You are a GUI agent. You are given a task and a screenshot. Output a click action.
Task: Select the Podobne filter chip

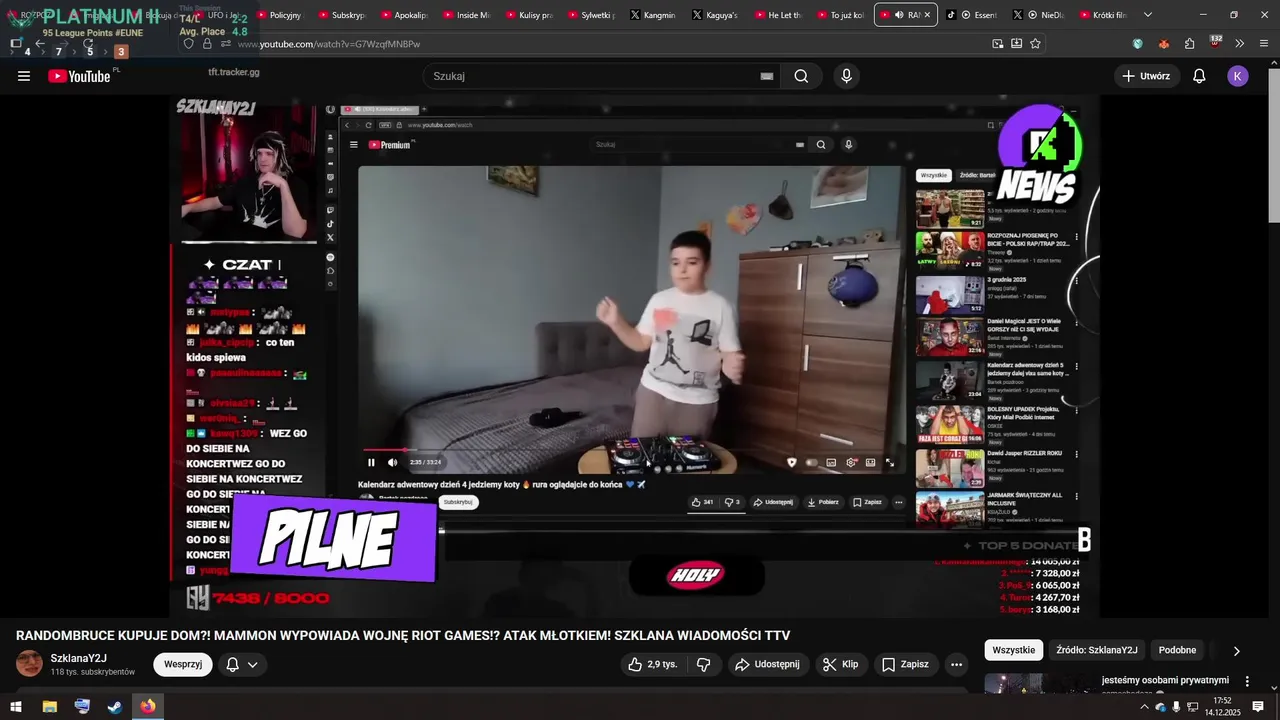[x=1177, y=650]
